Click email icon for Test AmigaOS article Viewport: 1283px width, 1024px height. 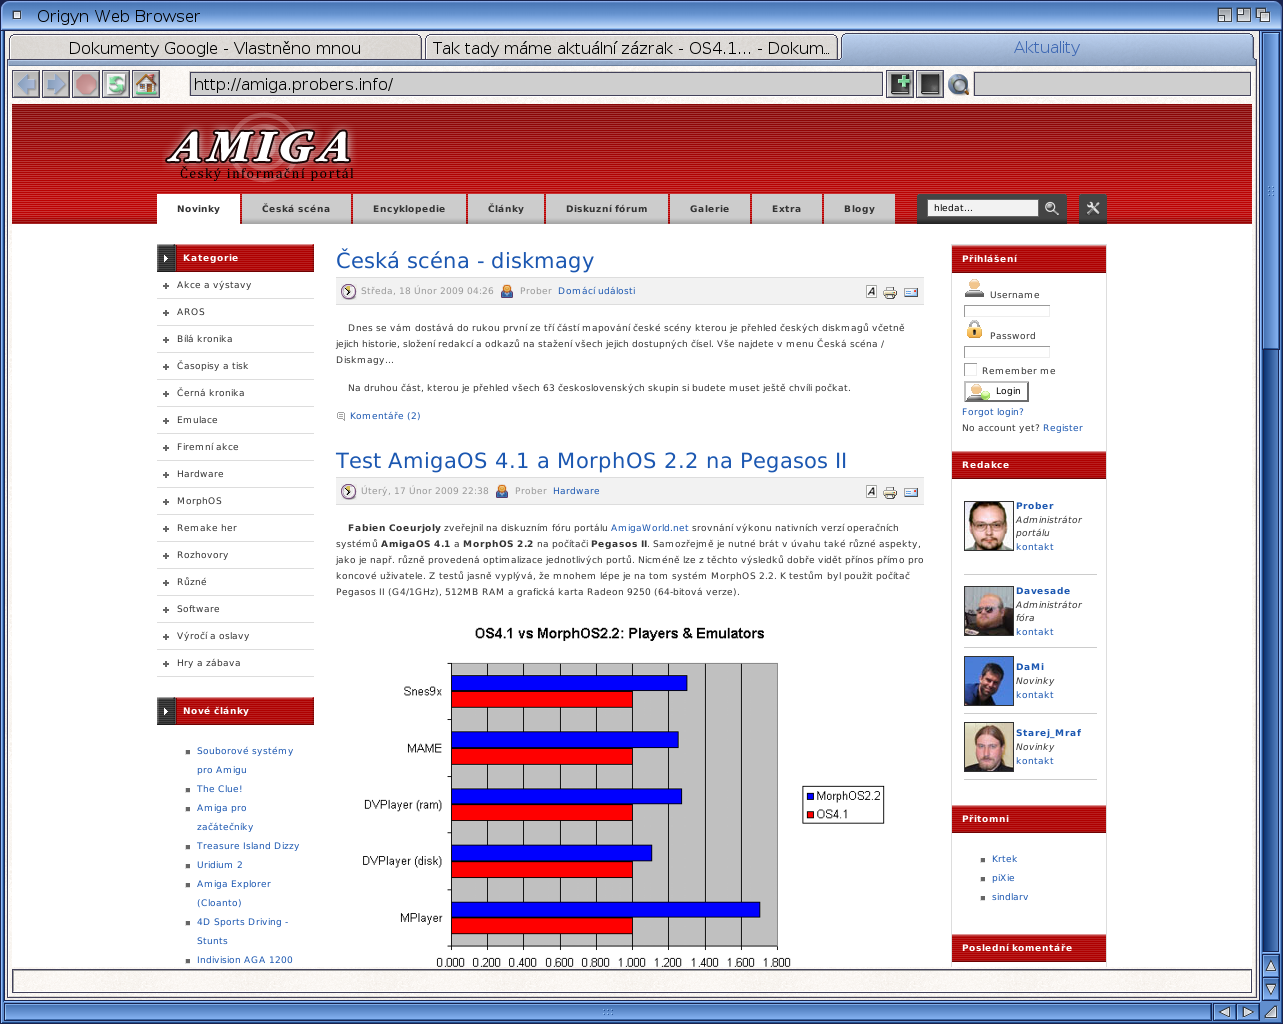[911, 492]
